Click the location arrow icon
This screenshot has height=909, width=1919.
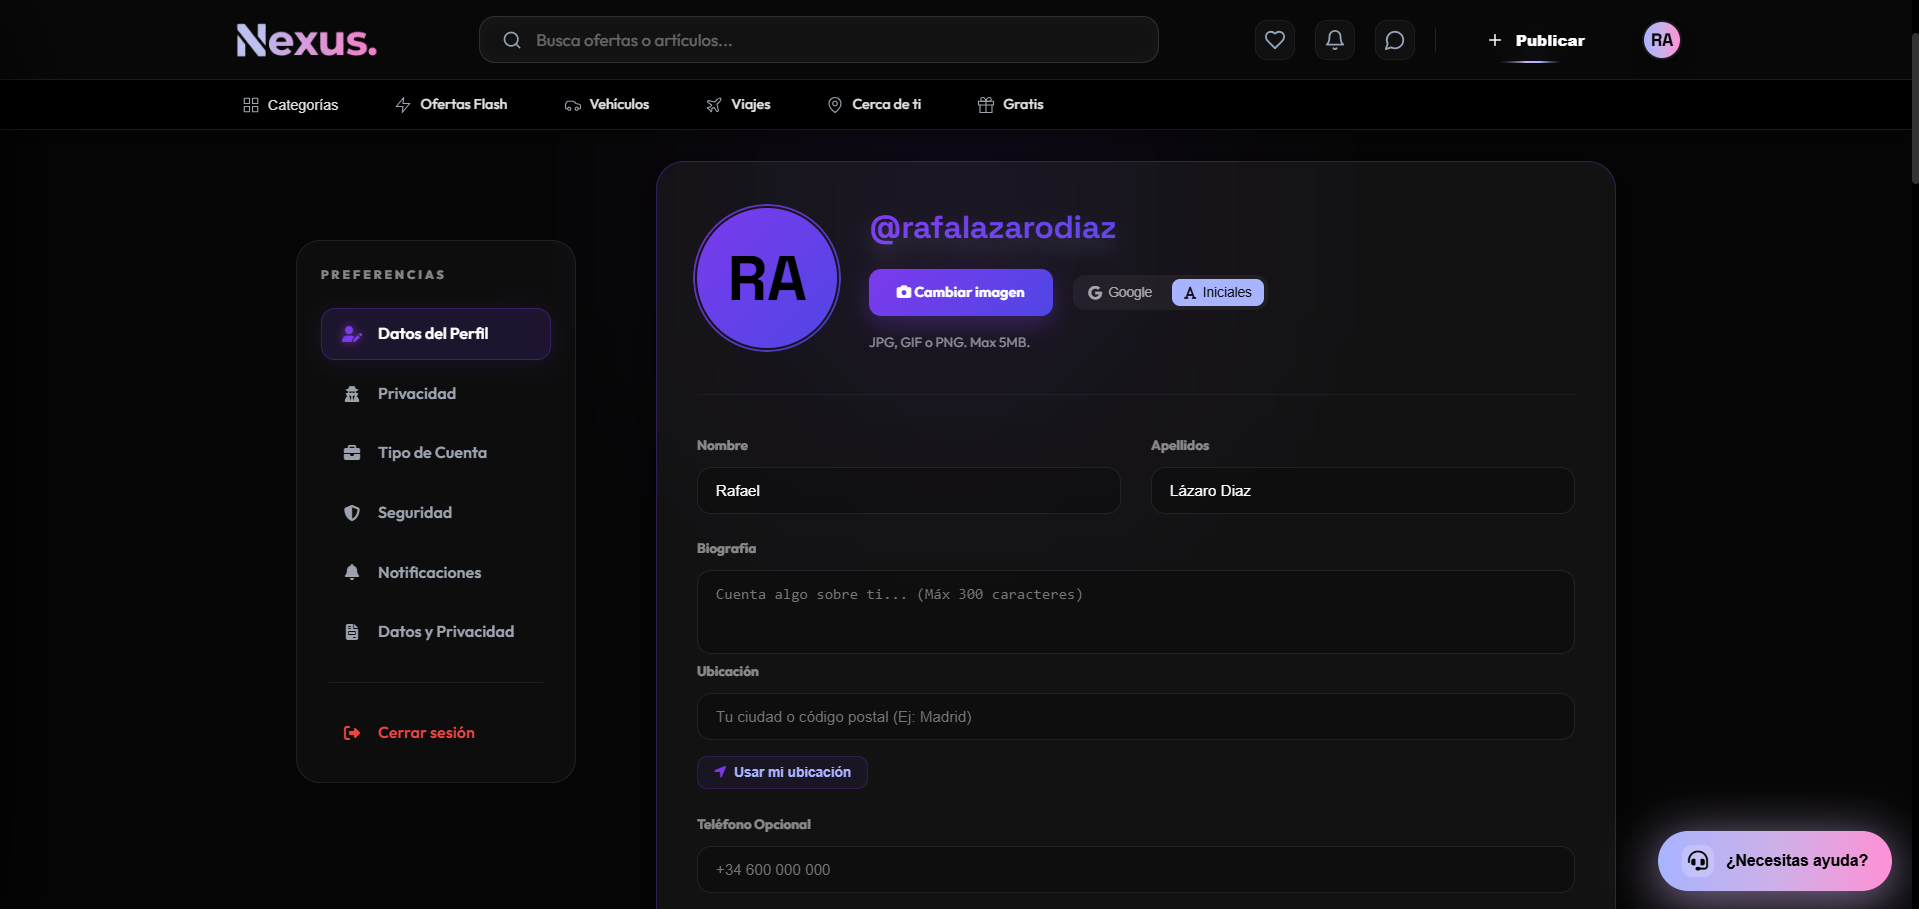(x=720, y=772)
